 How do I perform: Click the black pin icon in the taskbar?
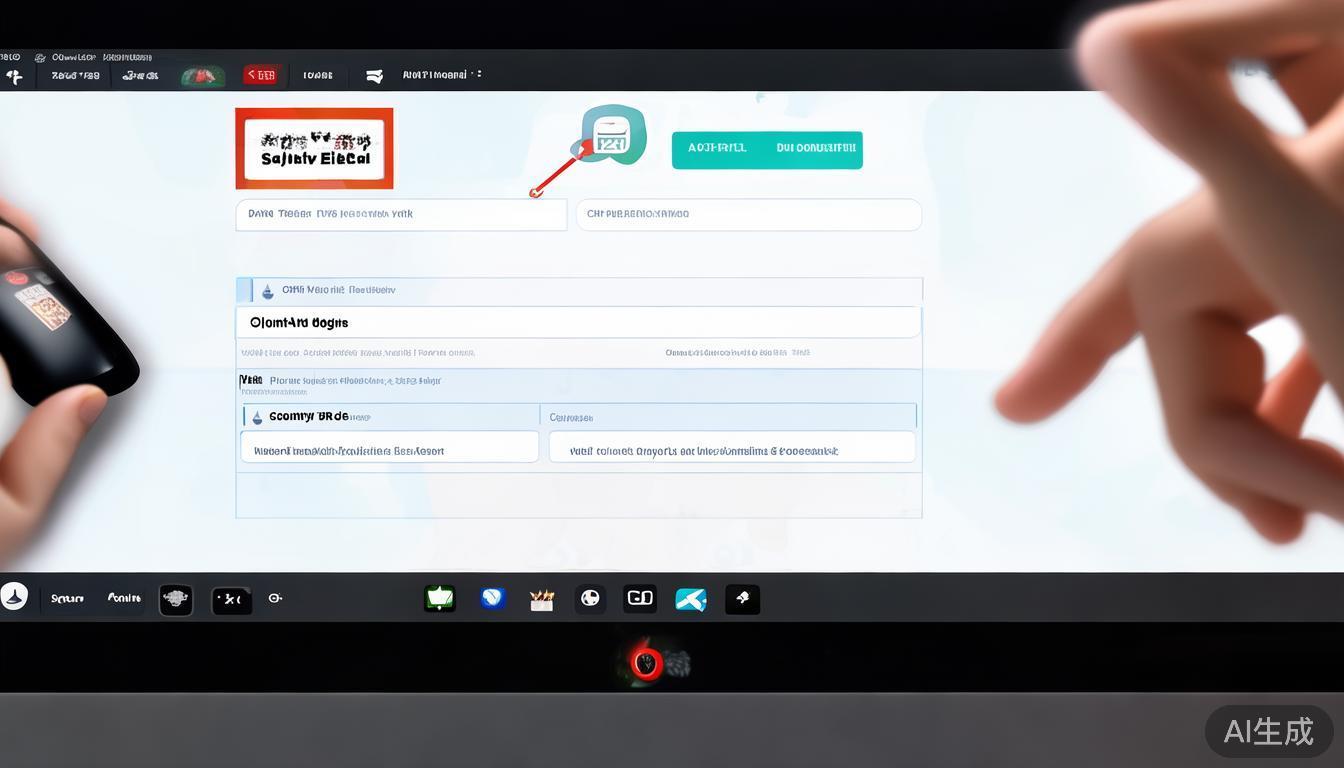742,599
